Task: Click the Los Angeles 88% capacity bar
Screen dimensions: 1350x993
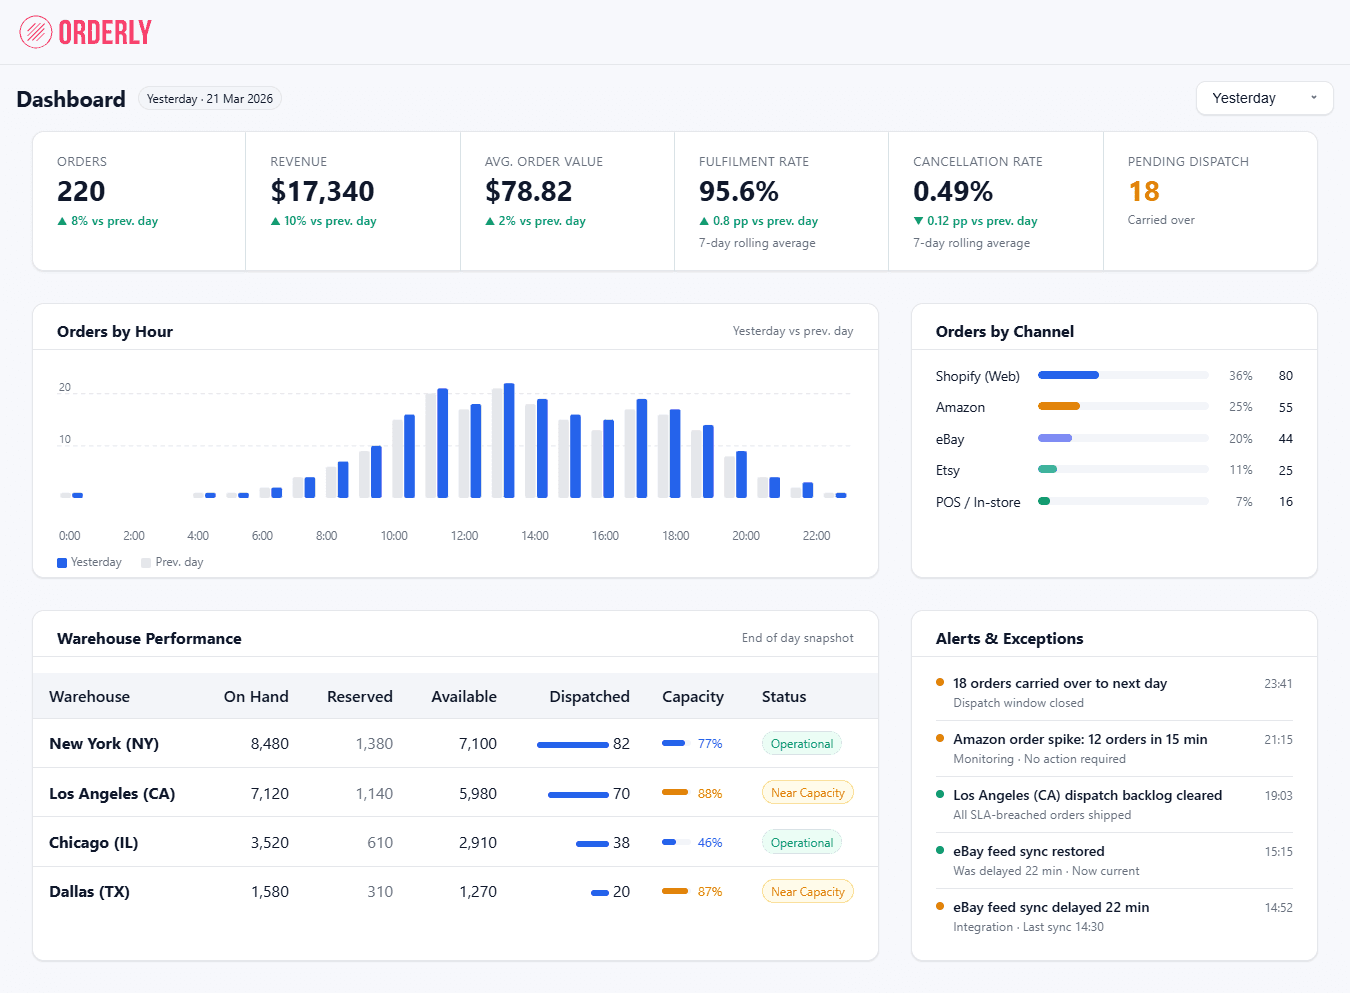Action: tap(675, 792)
